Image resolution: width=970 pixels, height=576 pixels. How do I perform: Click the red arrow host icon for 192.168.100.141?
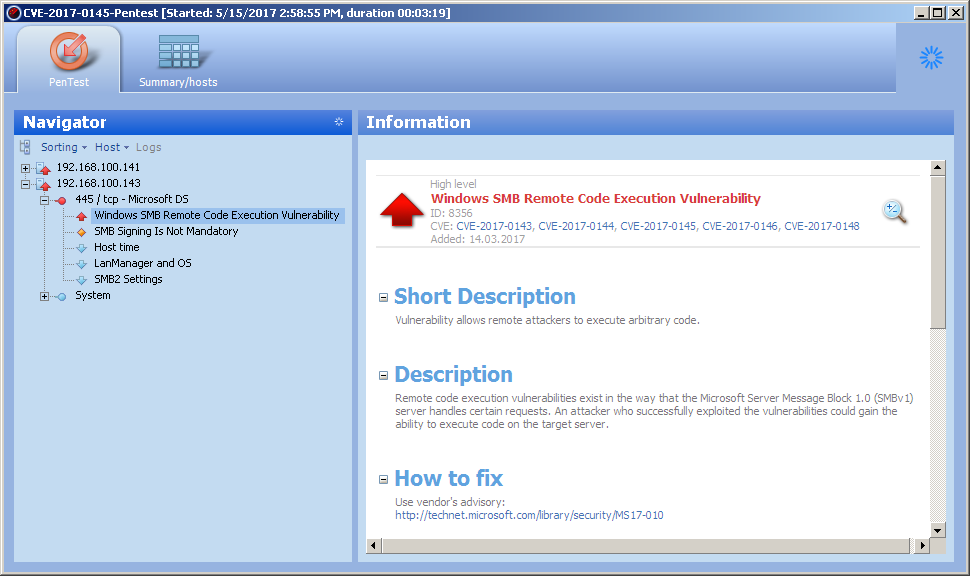click(x=43, y=168)
